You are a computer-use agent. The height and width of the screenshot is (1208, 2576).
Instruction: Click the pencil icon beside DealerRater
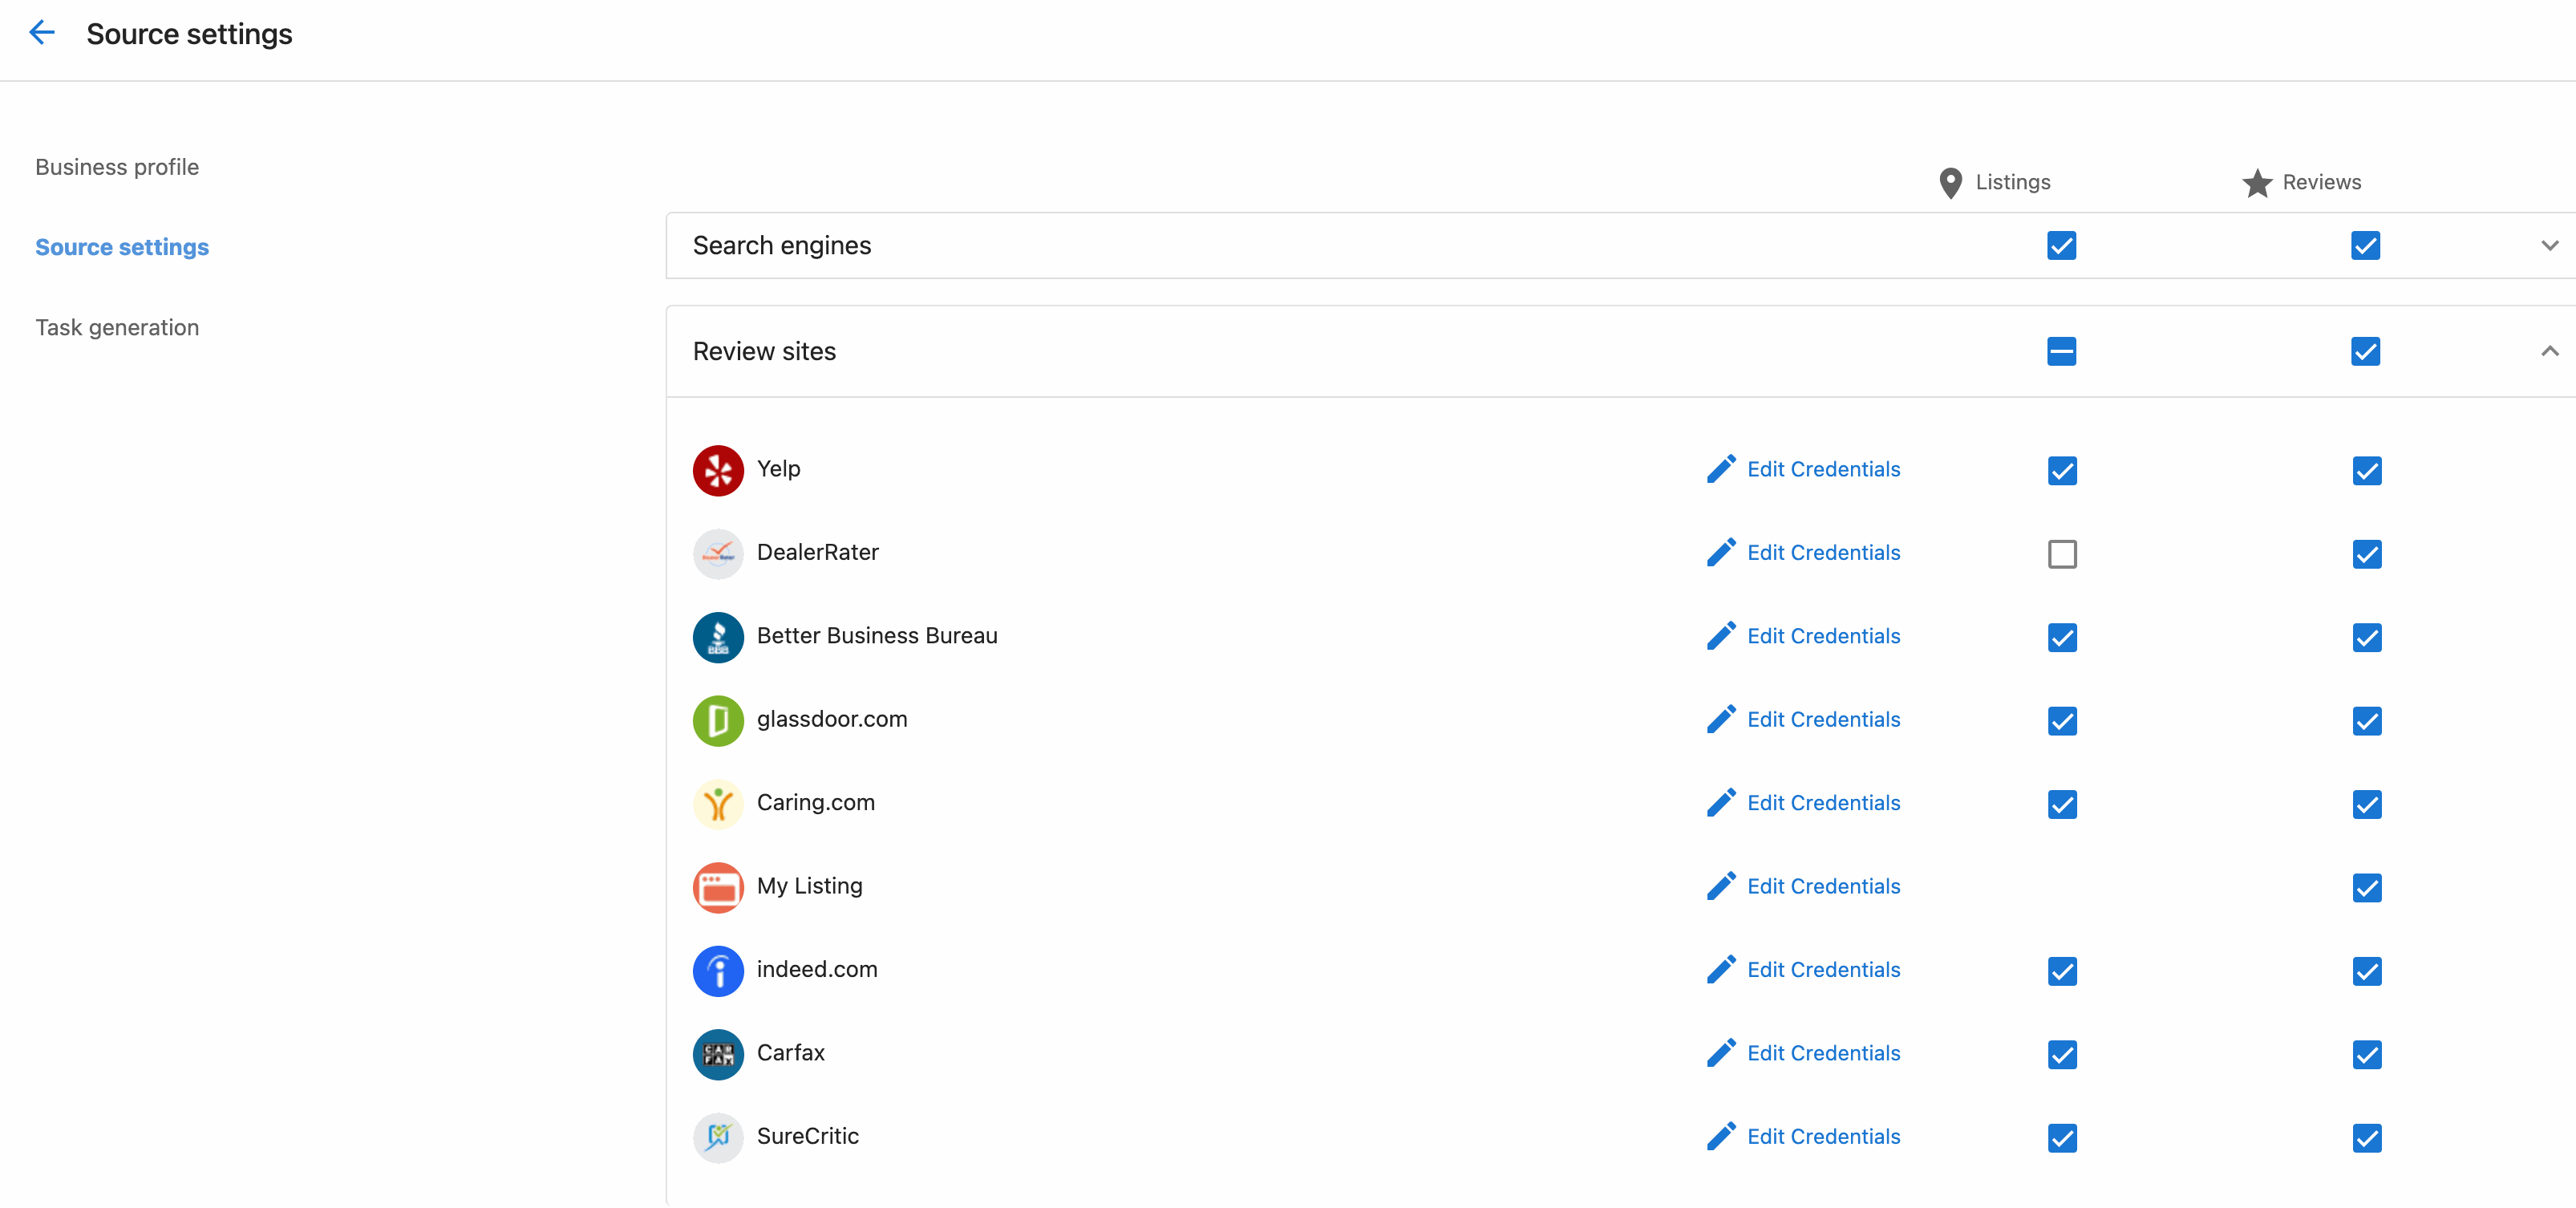click(1721, 552)
